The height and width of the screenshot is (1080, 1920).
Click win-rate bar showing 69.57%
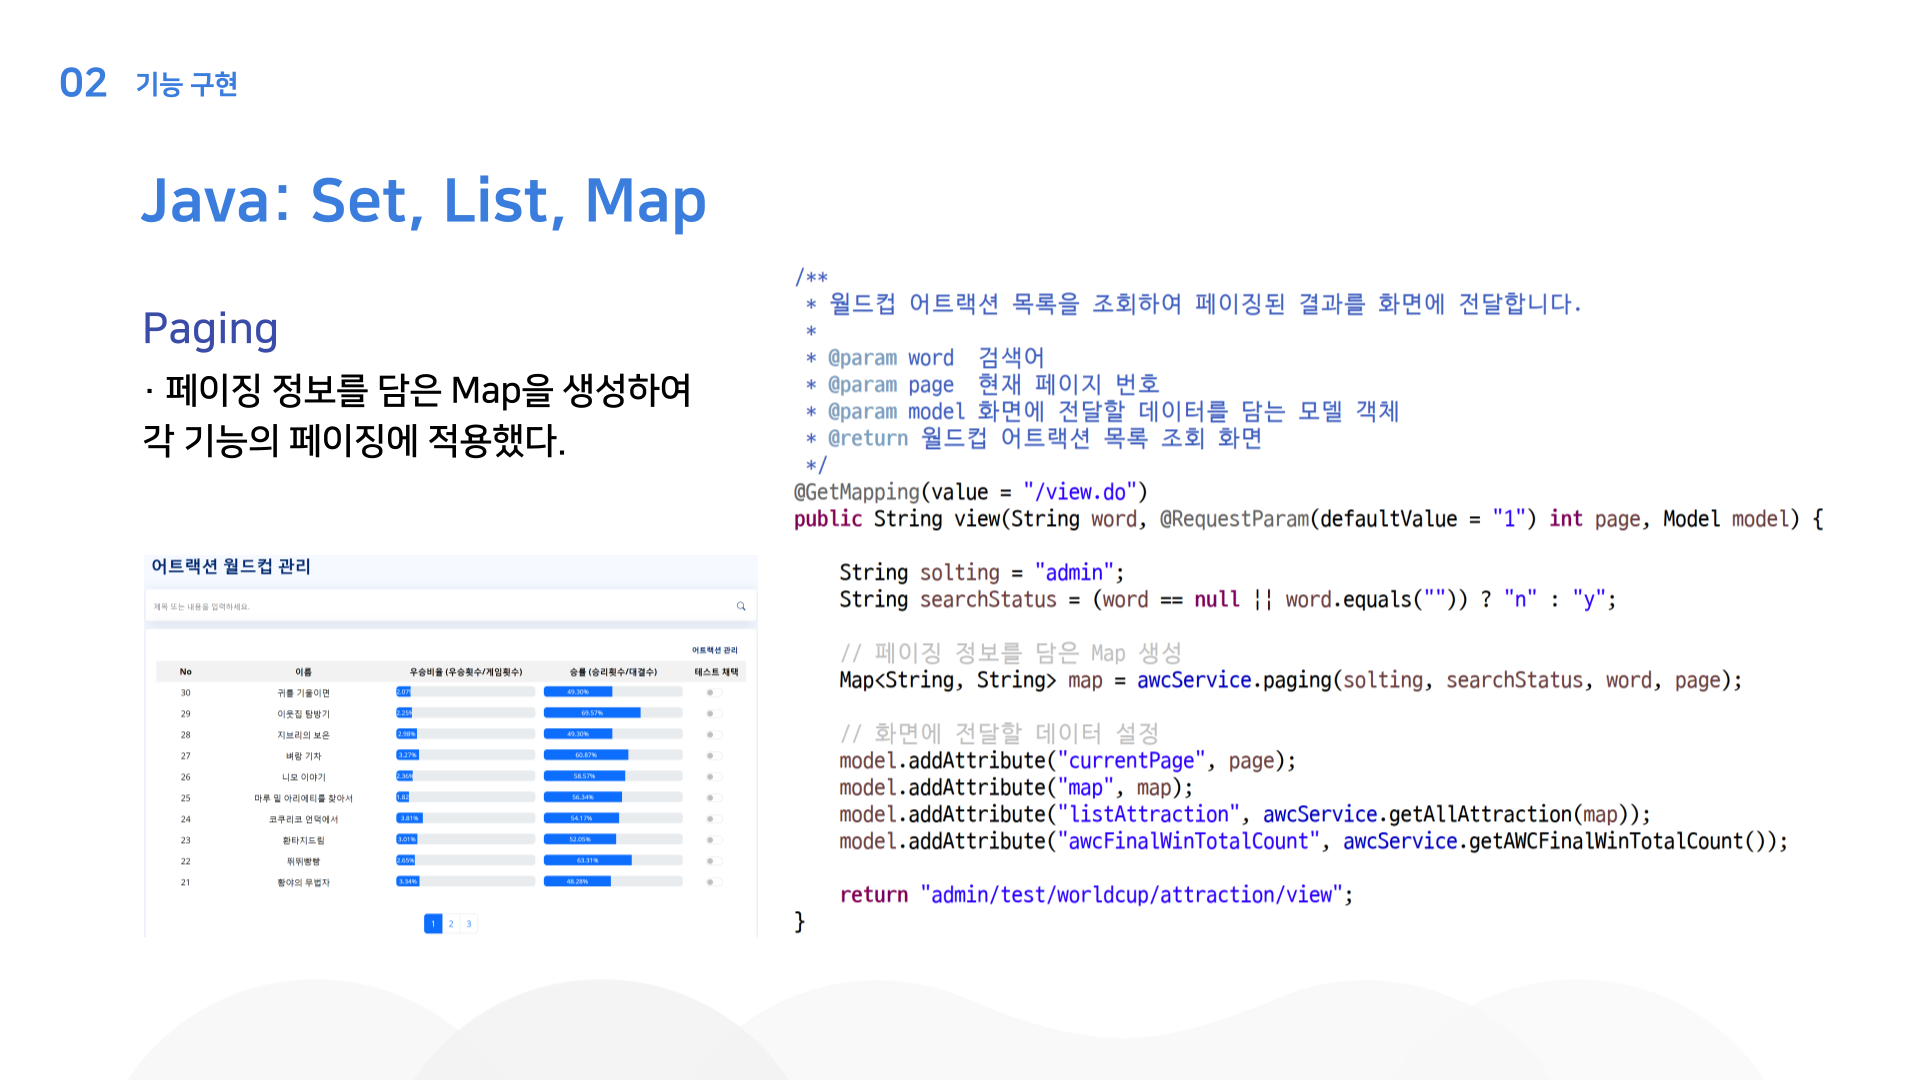pyautogui.click(x=613, y=713)
